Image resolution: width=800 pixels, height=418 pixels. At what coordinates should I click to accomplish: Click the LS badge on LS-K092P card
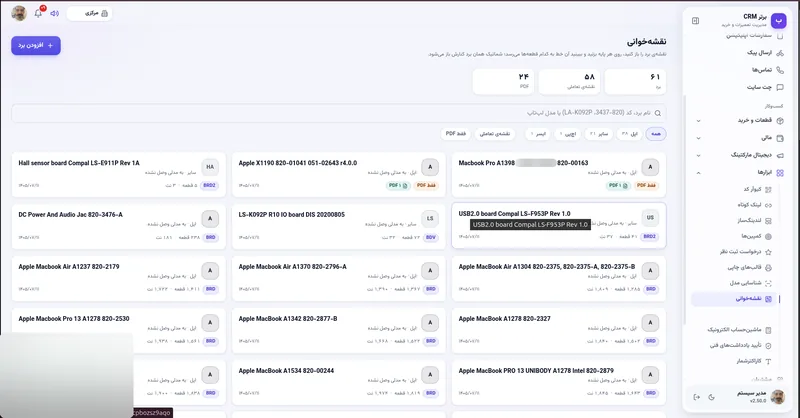(430, 218)
